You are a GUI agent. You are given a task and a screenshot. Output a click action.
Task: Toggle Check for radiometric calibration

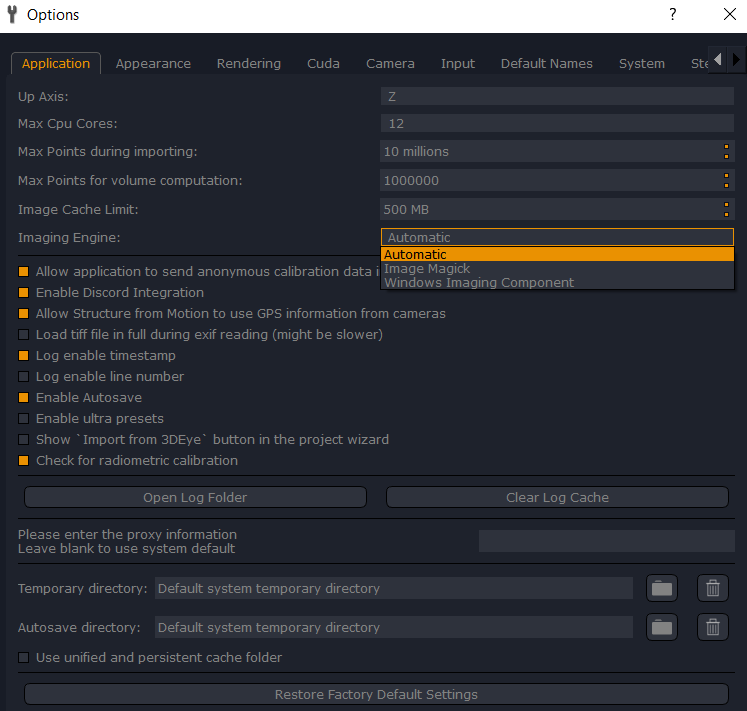coord(23,460)
